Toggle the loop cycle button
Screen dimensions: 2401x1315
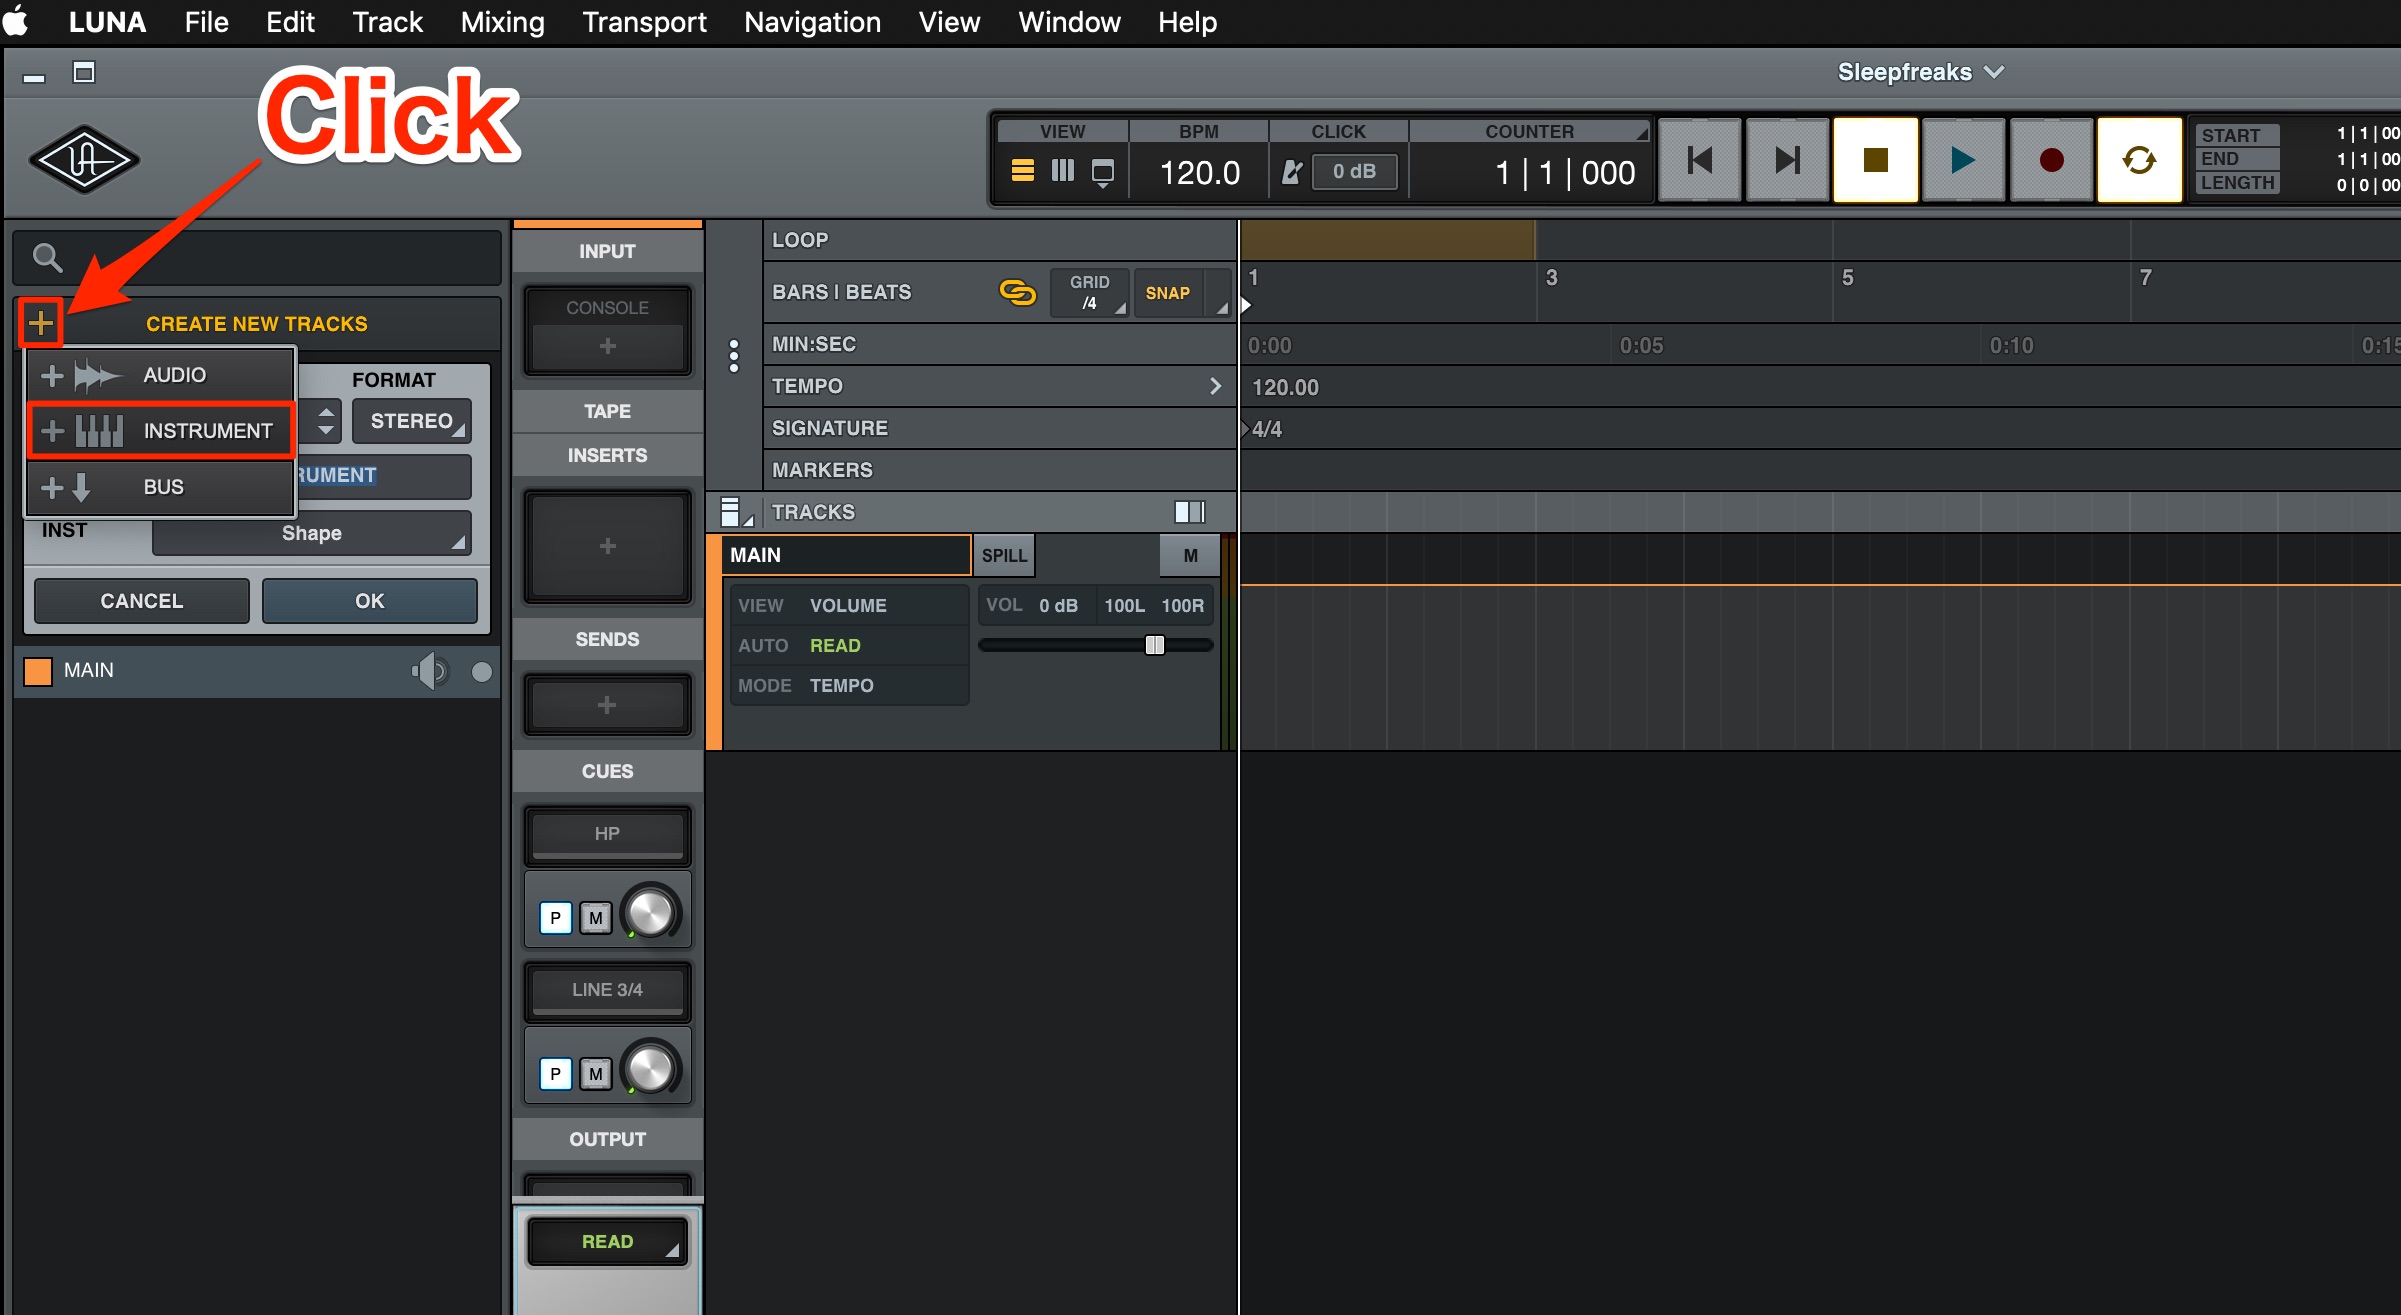click(2138, 160)
